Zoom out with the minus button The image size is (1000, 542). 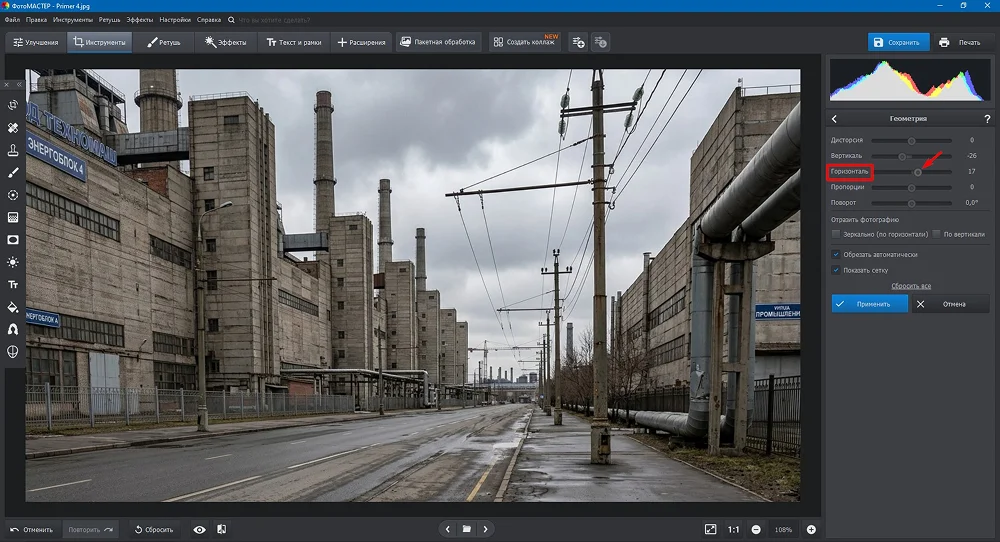click(756, 529)
